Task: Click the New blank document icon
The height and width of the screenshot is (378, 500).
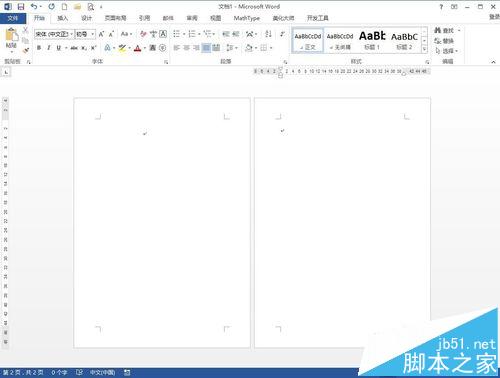Action: coord(65,6)
